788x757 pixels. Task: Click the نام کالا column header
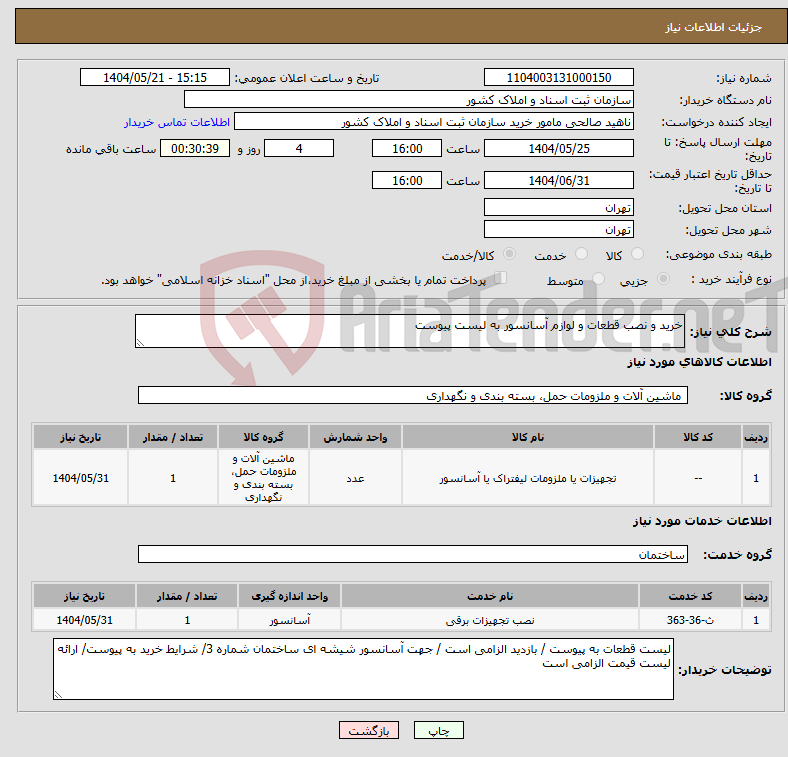528,437
